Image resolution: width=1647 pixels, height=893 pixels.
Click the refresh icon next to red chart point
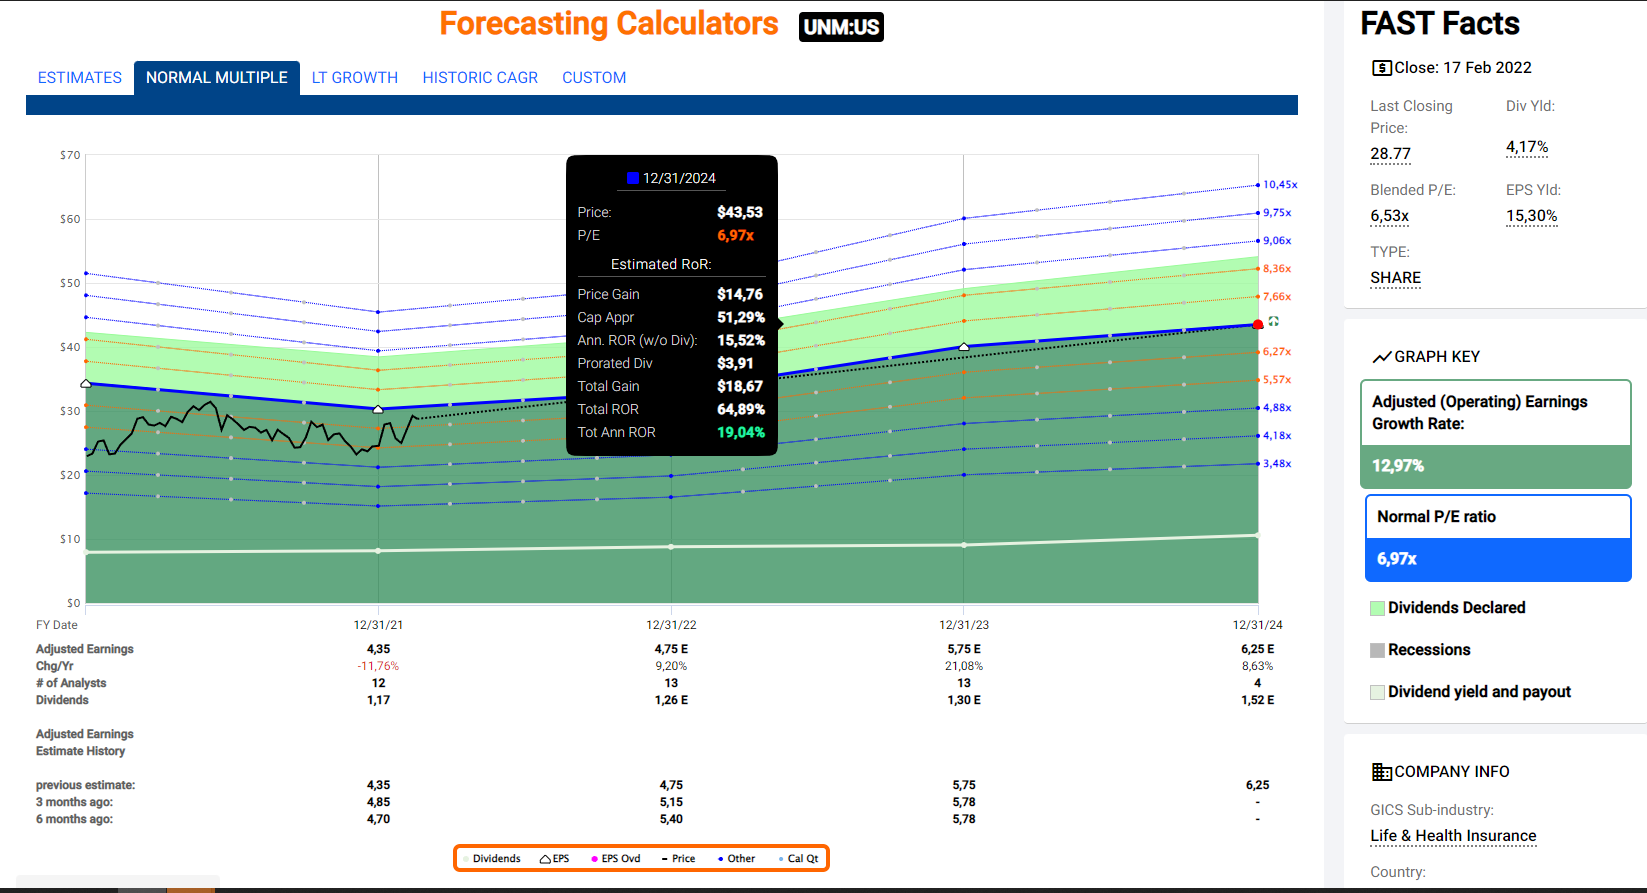tap(1274, 322)
